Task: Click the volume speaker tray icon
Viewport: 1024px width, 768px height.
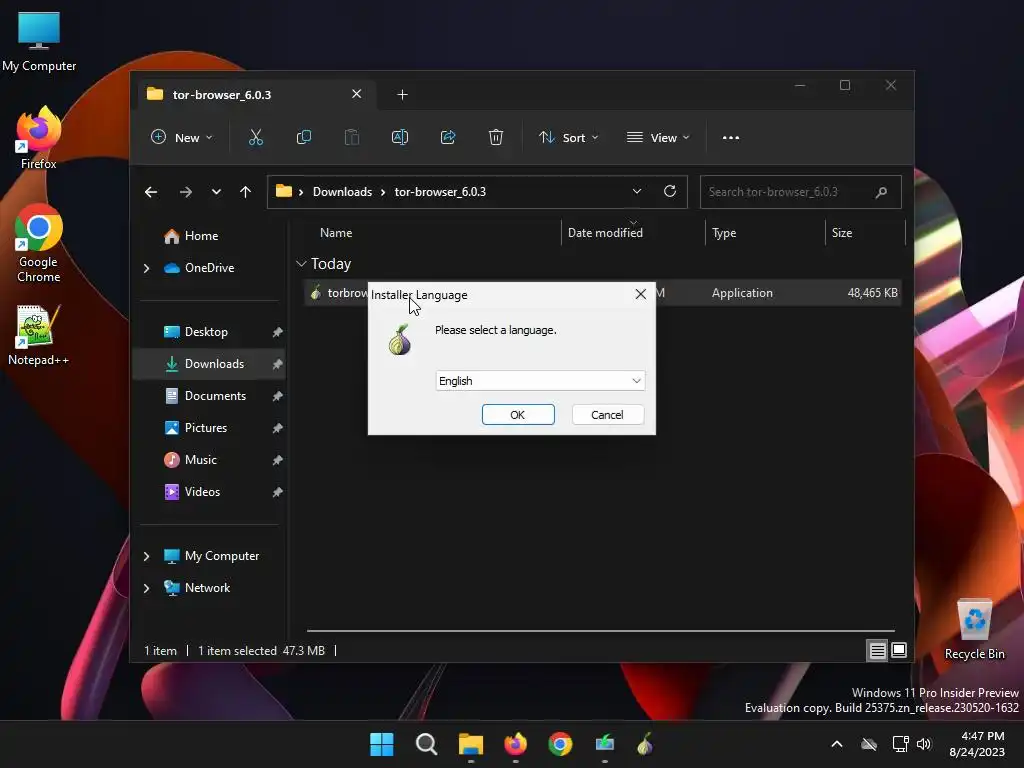Action: (923, 744)
